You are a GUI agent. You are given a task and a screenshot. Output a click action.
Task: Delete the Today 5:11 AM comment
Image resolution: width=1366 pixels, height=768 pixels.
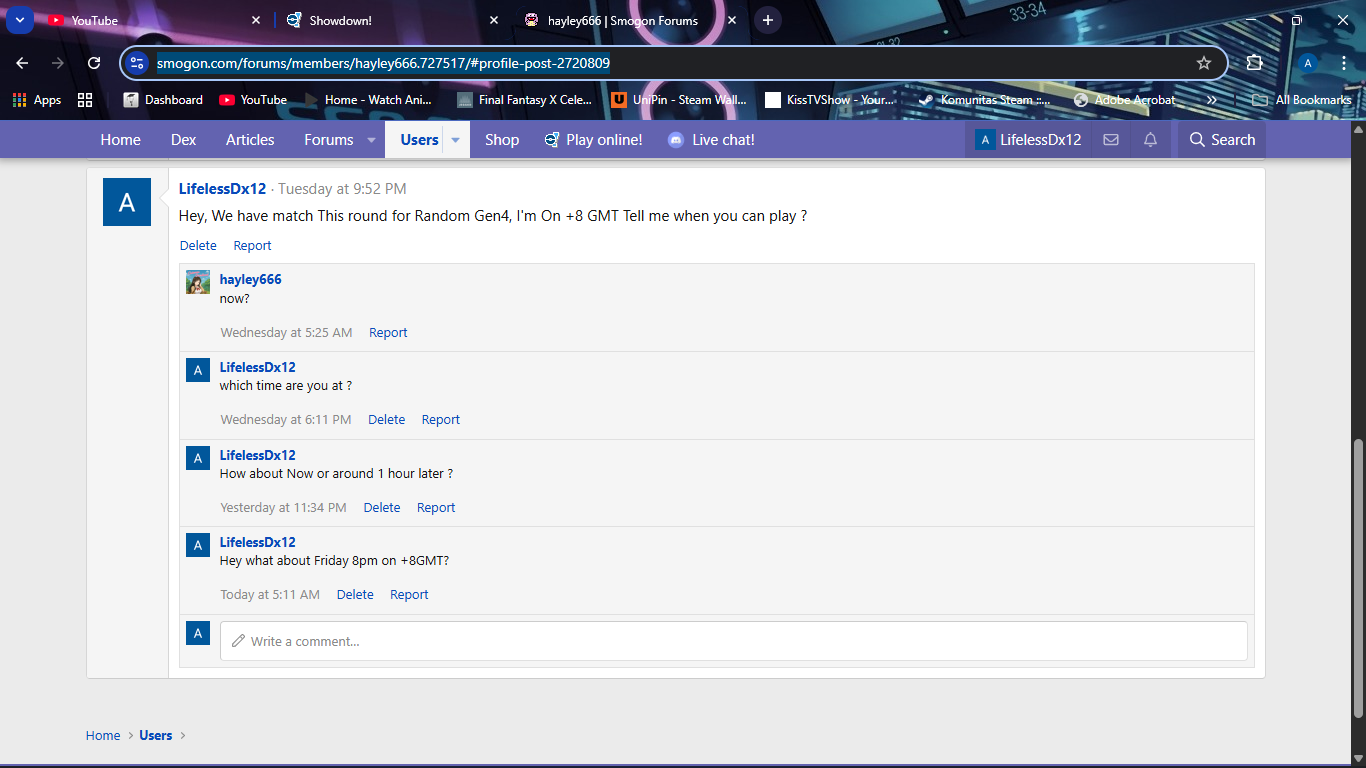point(355,595)
